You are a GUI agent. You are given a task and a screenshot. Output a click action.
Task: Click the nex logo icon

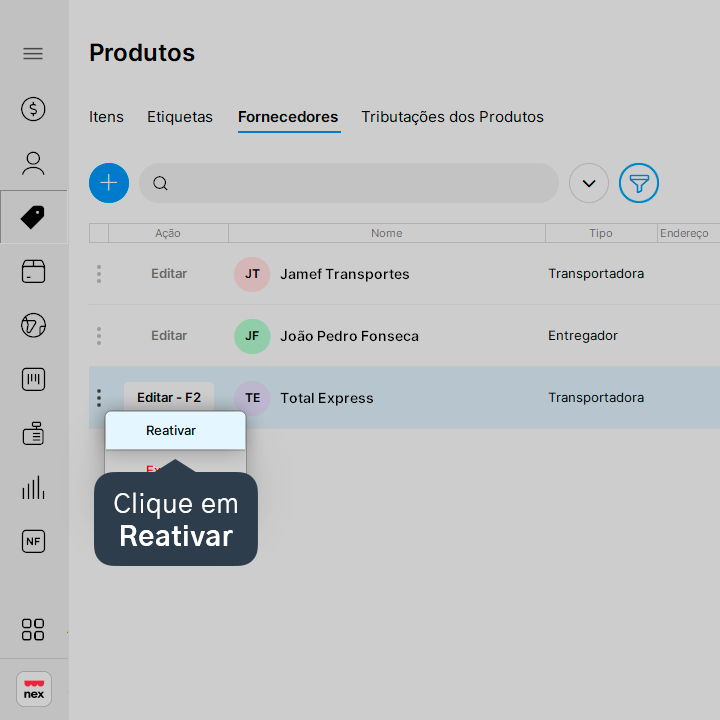click(34, 689)
